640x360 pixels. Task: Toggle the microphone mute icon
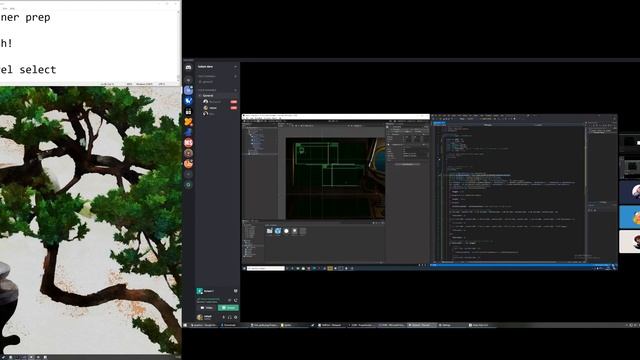223,317
